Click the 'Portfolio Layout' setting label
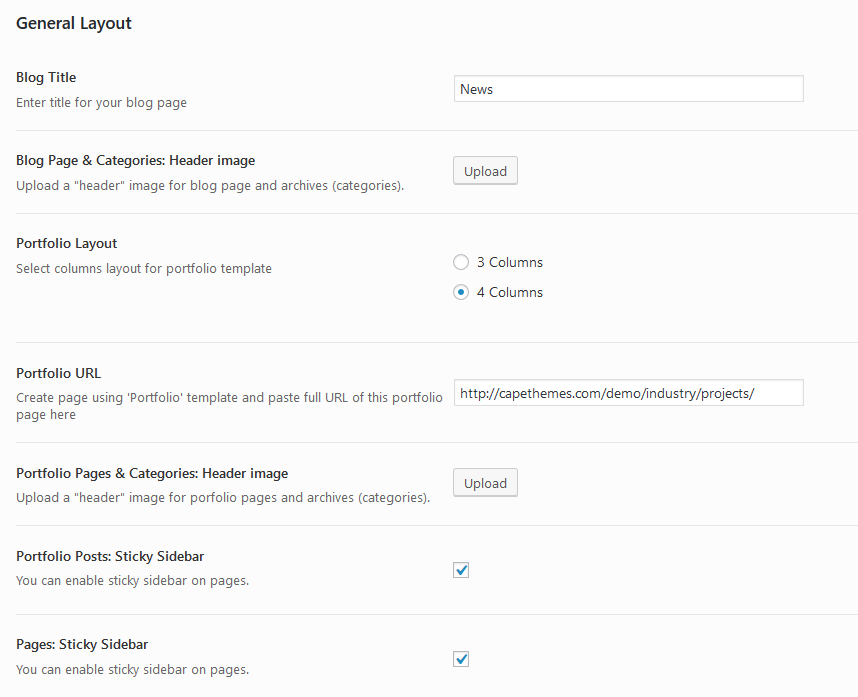 coord(67,243)
